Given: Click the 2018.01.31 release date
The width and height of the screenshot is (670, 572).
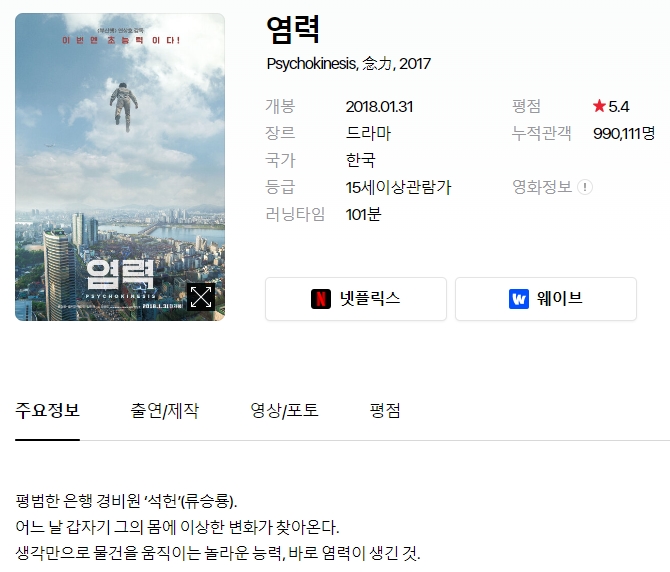Looking at the screenshot, I should point(379,106).
